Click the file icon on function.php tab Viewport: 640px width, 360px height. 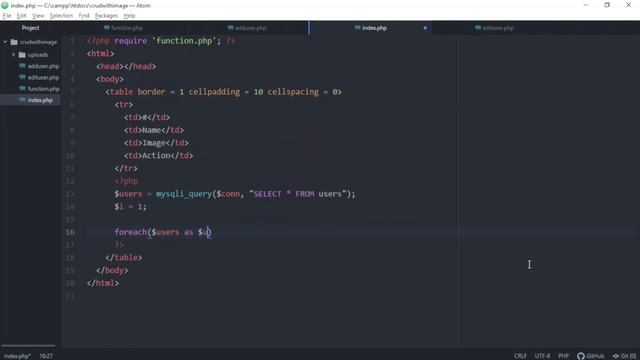[107, 28]
